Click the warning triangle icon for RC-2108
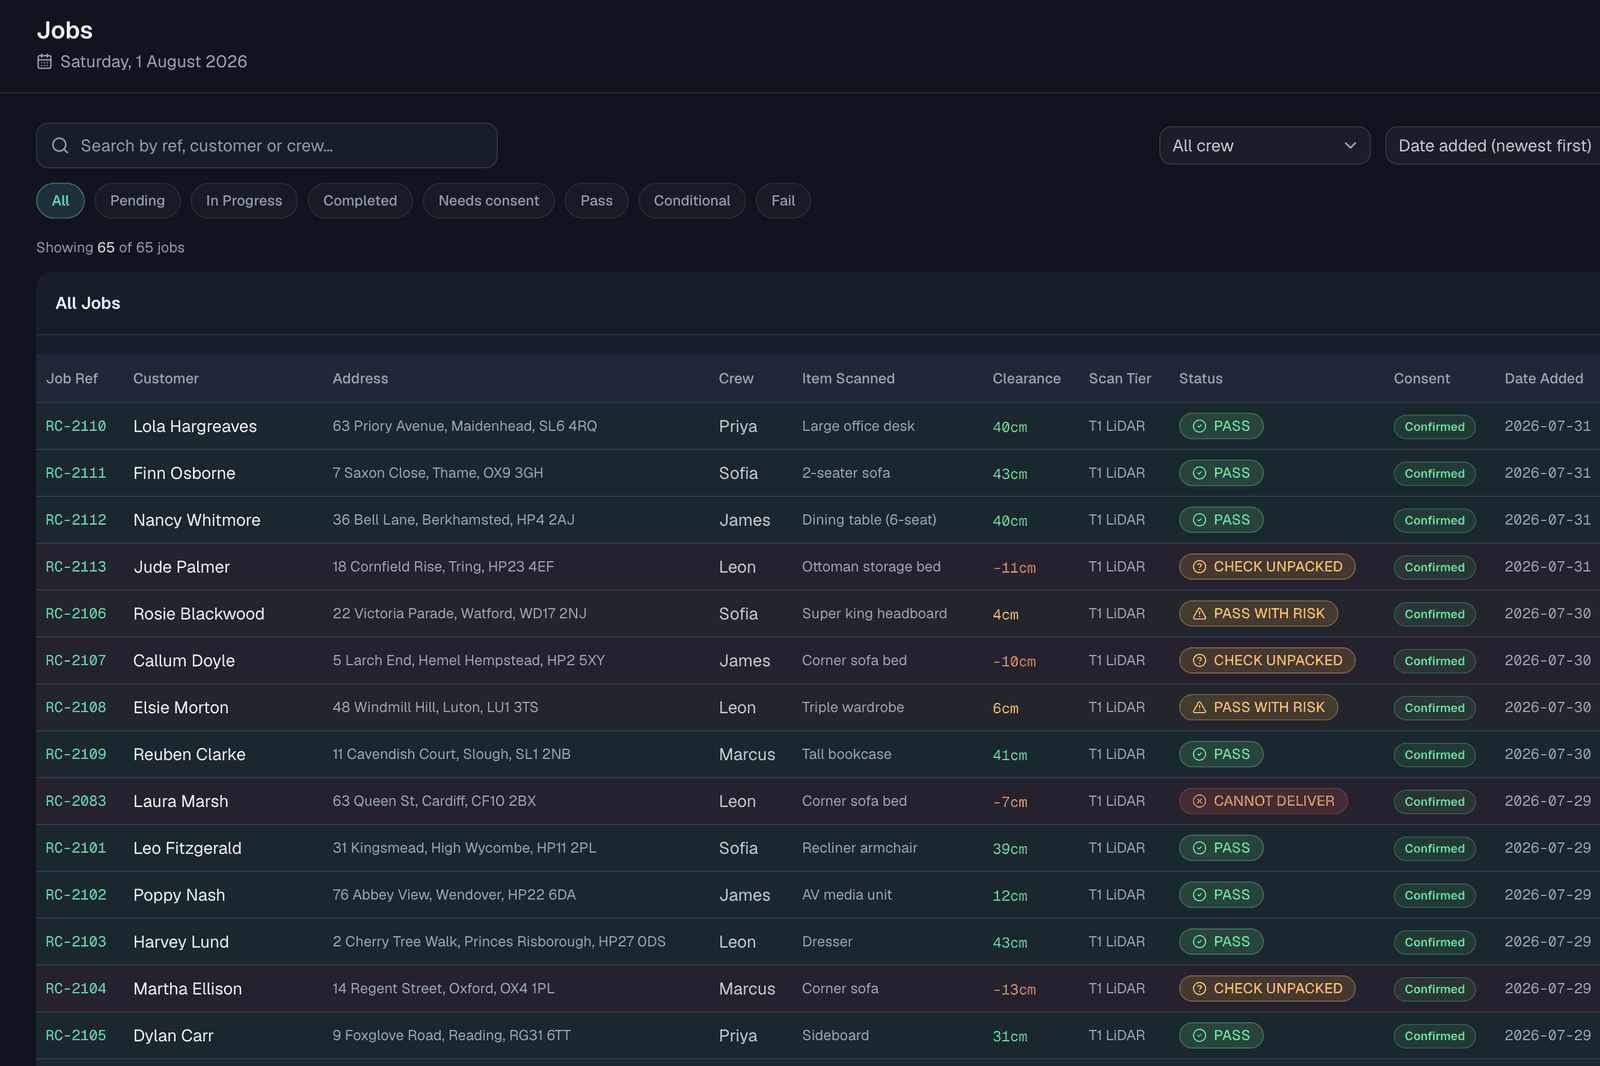The image size is (1600, 1066). point(1199,708)
